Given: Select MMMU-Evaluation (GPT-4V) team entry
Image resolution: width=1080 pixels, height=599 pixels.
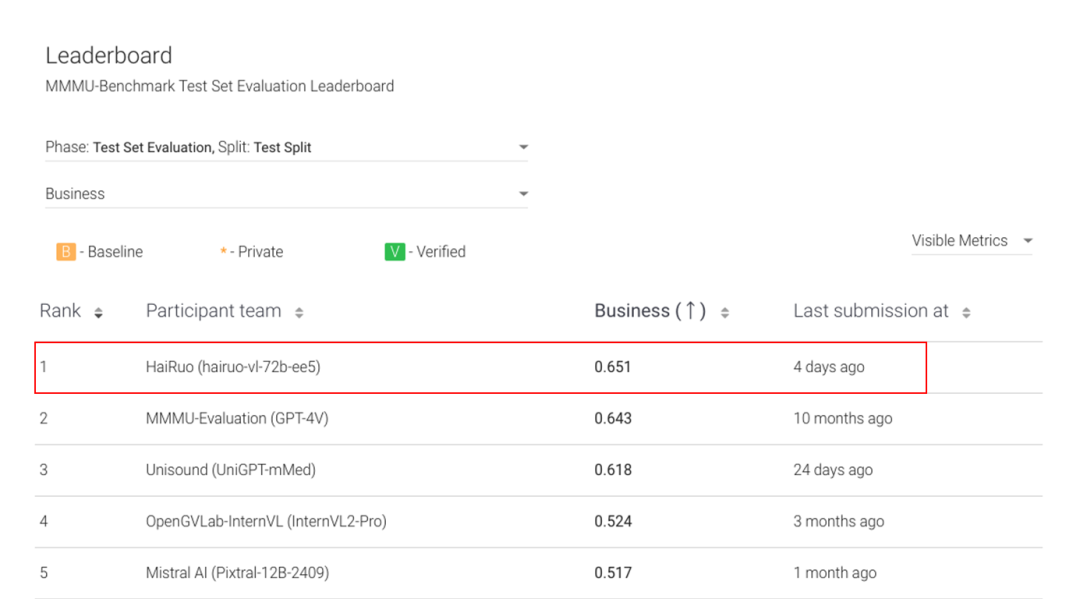Looking at the screenshot, I should click(237, 418).
